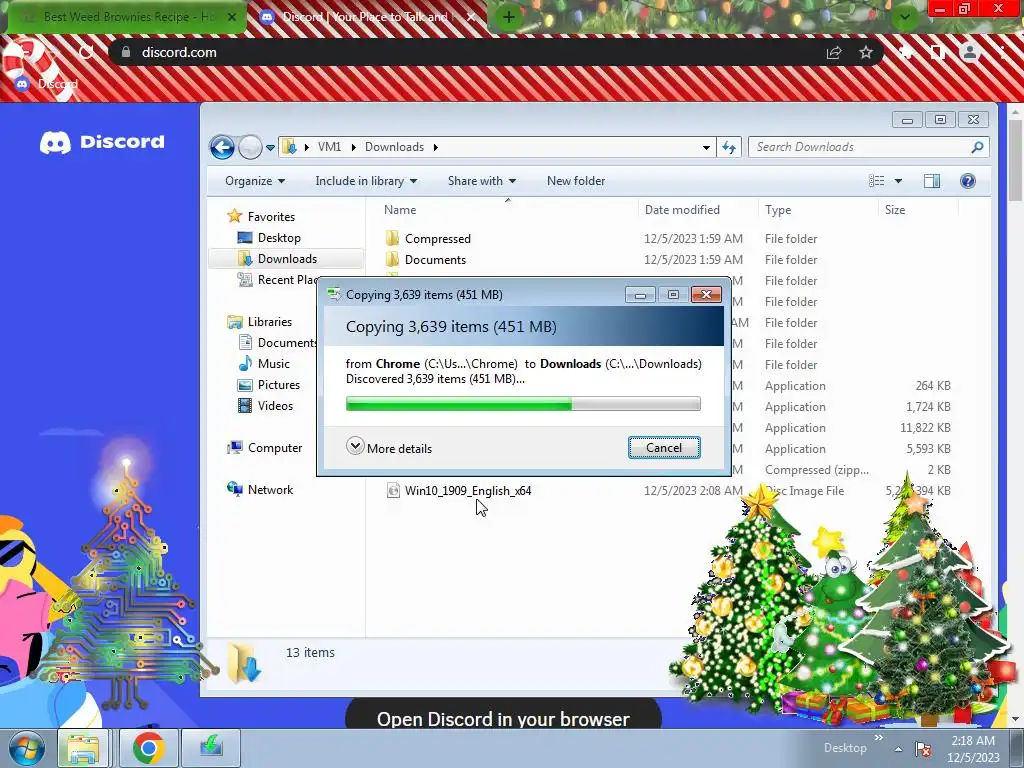Click Downloads in the address breadcrumb

pos(394,147)
